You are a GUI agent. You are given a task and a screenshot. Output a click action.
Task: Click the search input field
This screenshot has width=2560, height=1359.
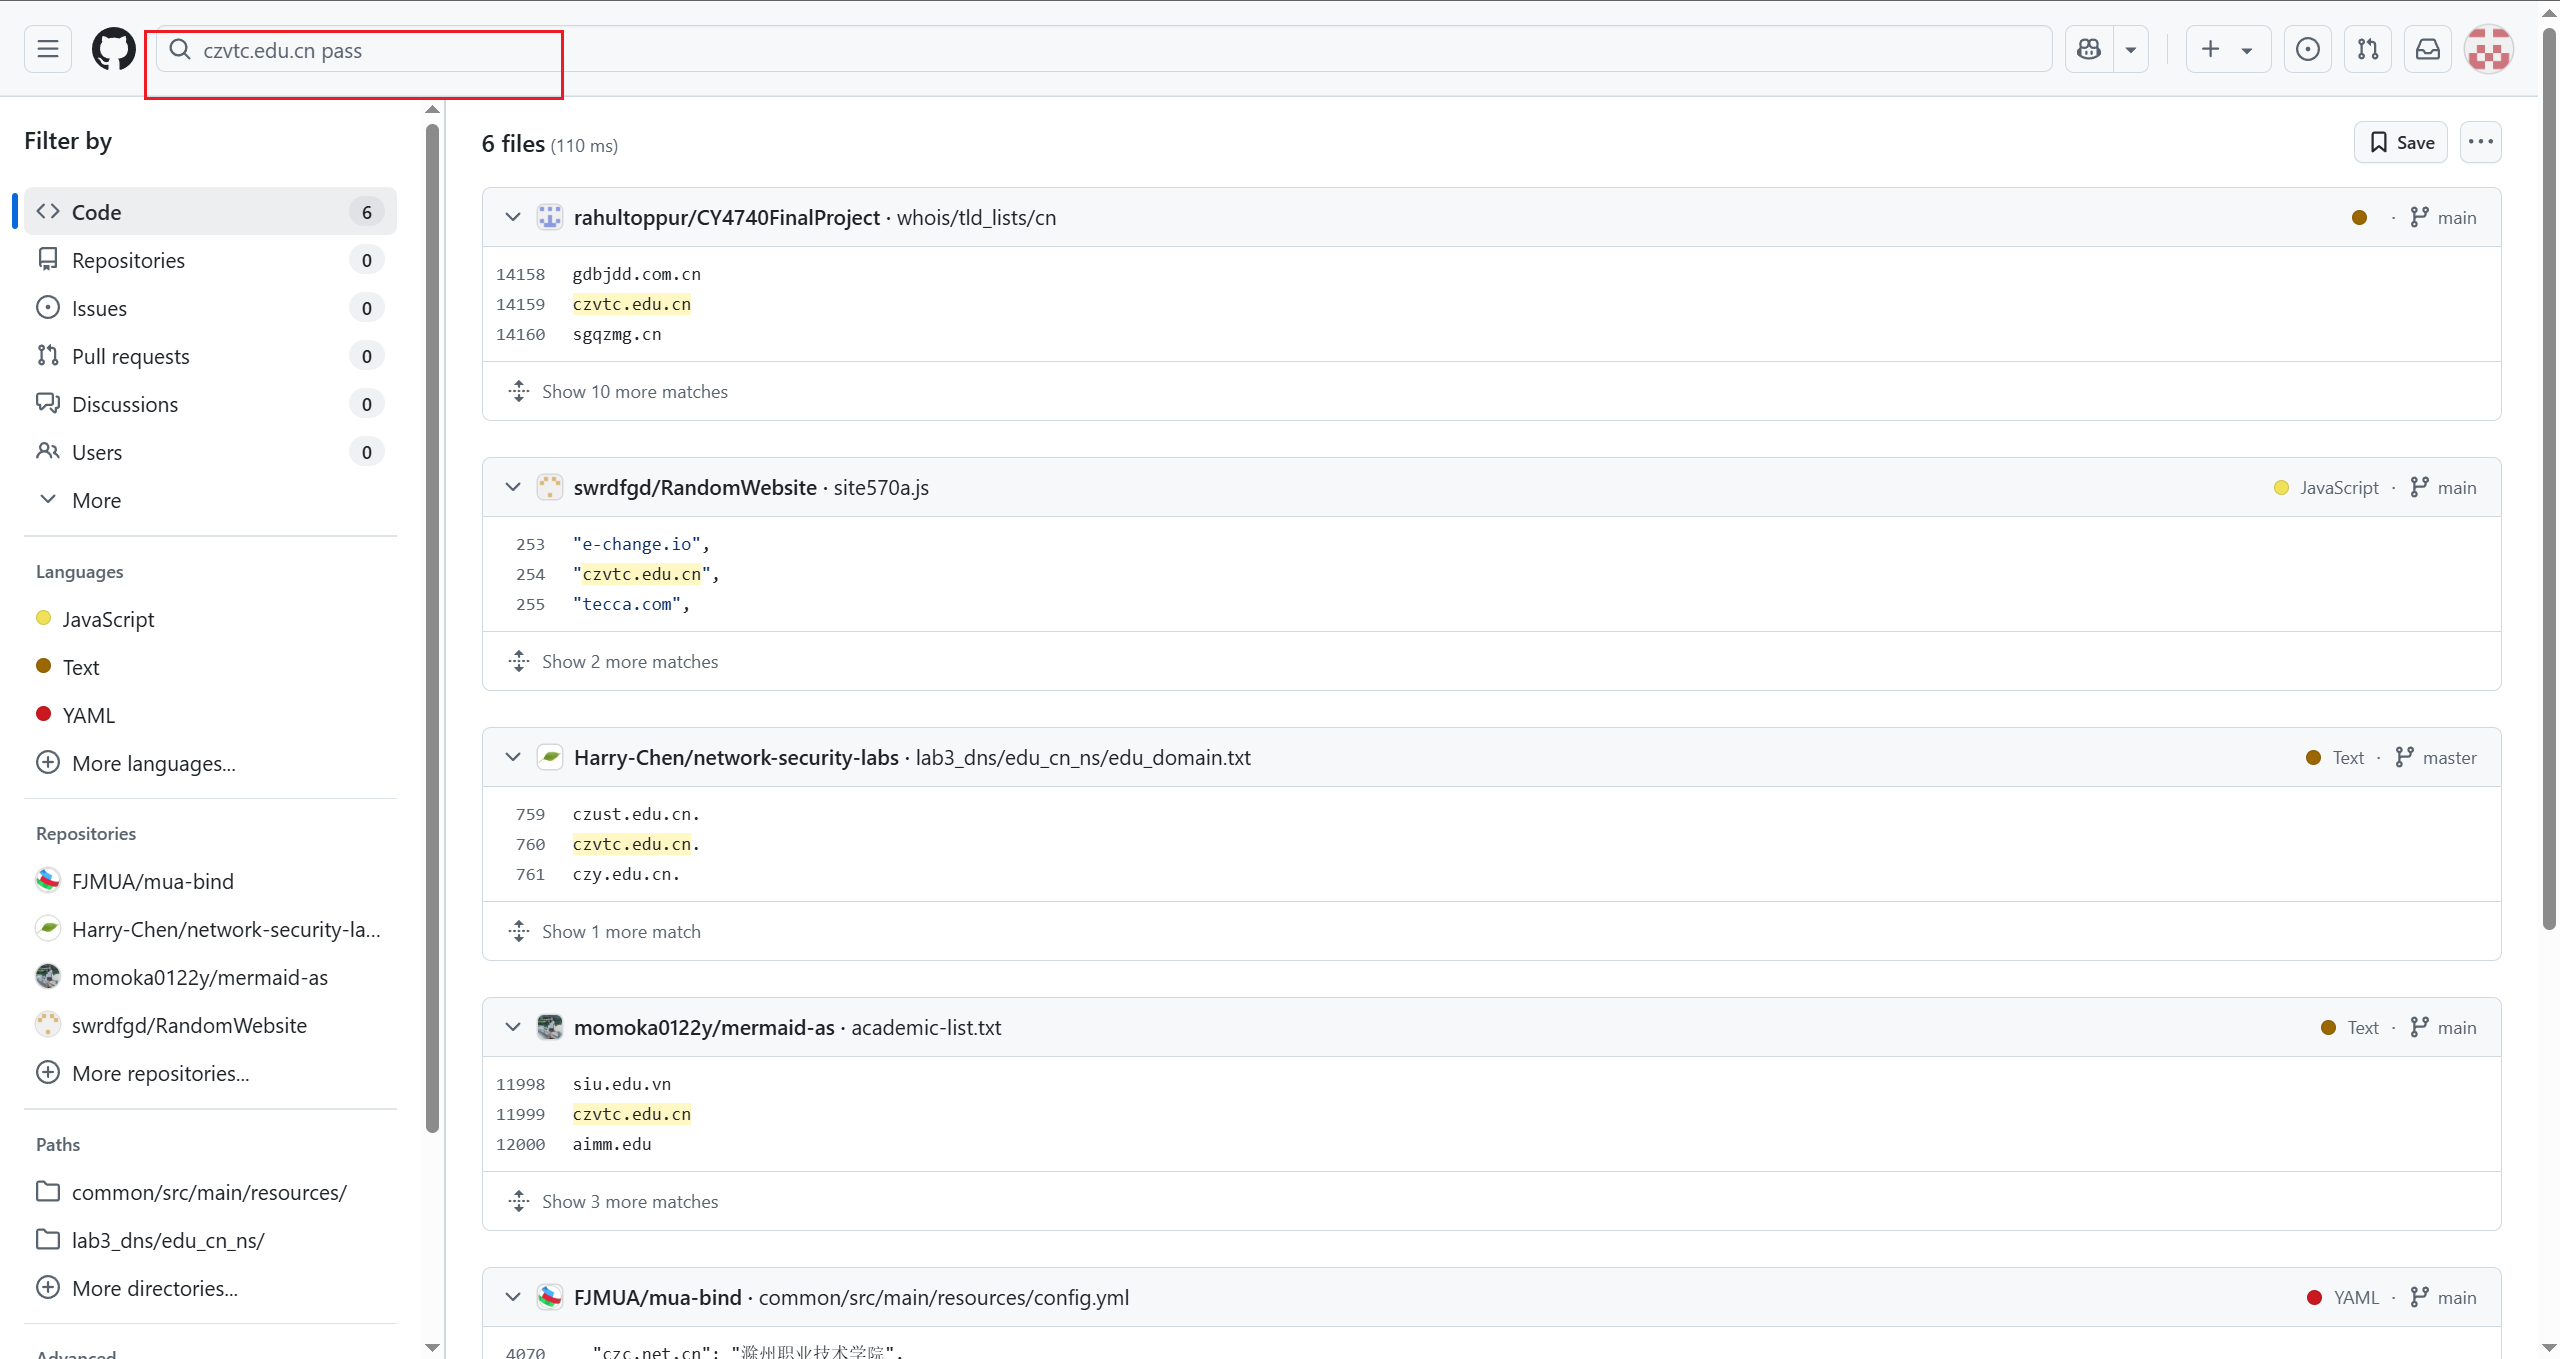tap(1100, 50)
